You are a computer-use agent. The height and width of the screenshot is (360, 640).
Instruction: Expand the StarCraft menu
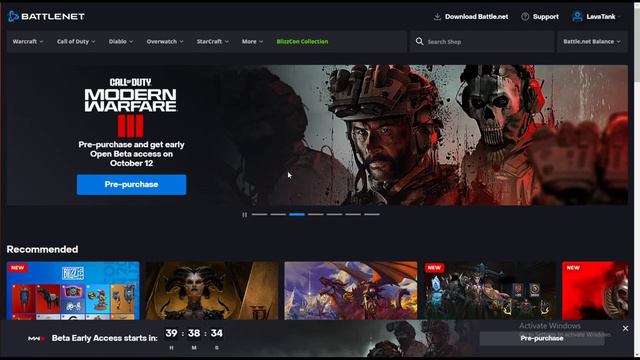[x=213, y=41]
